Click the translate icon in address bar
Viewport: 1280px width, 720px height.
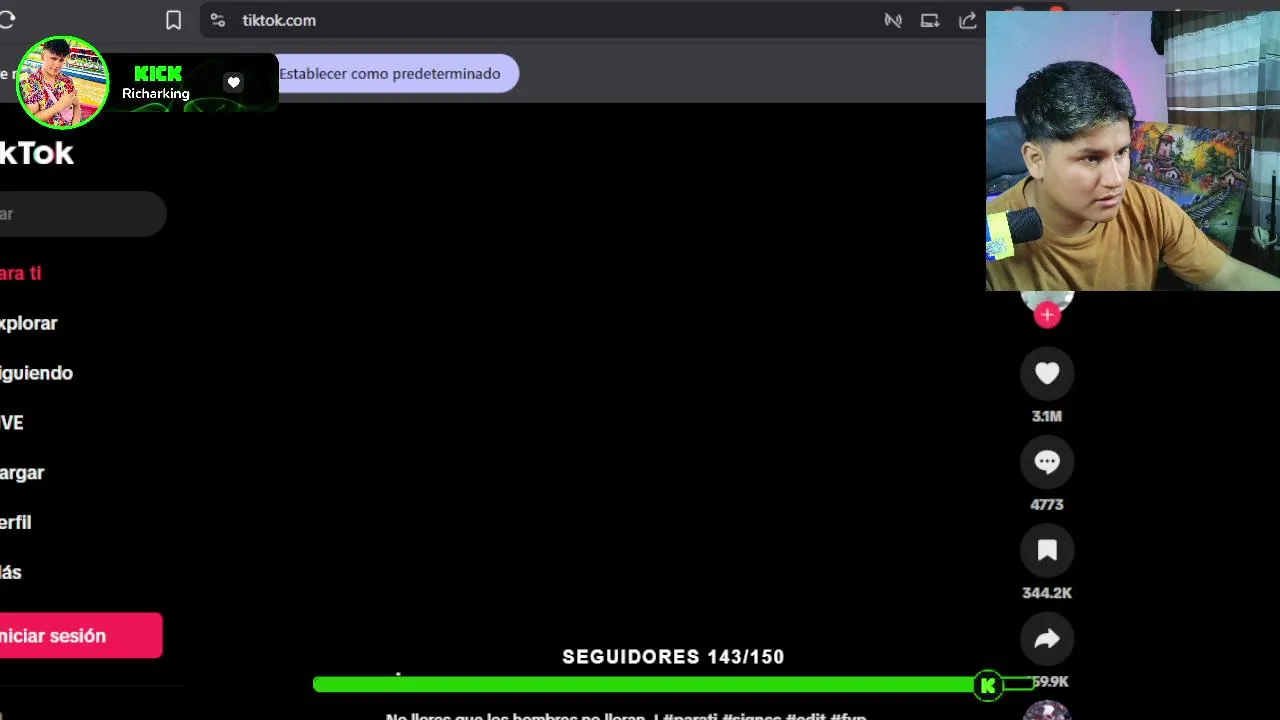893,20
